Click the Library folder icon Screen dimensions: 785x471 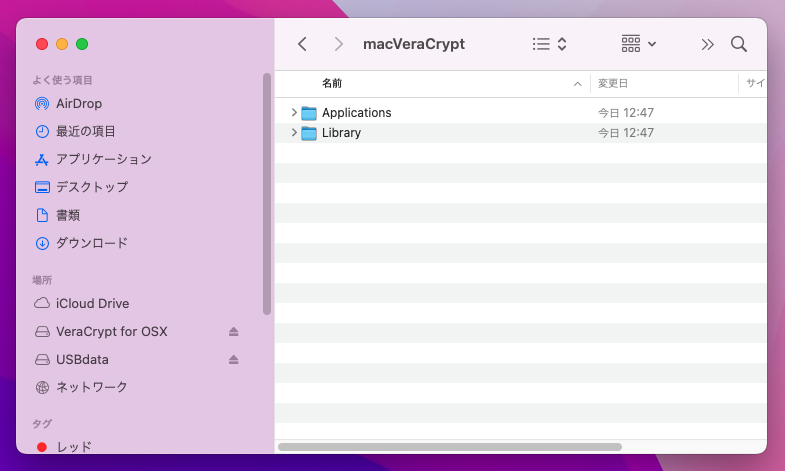pyautogui.click(x=309, y=133)
